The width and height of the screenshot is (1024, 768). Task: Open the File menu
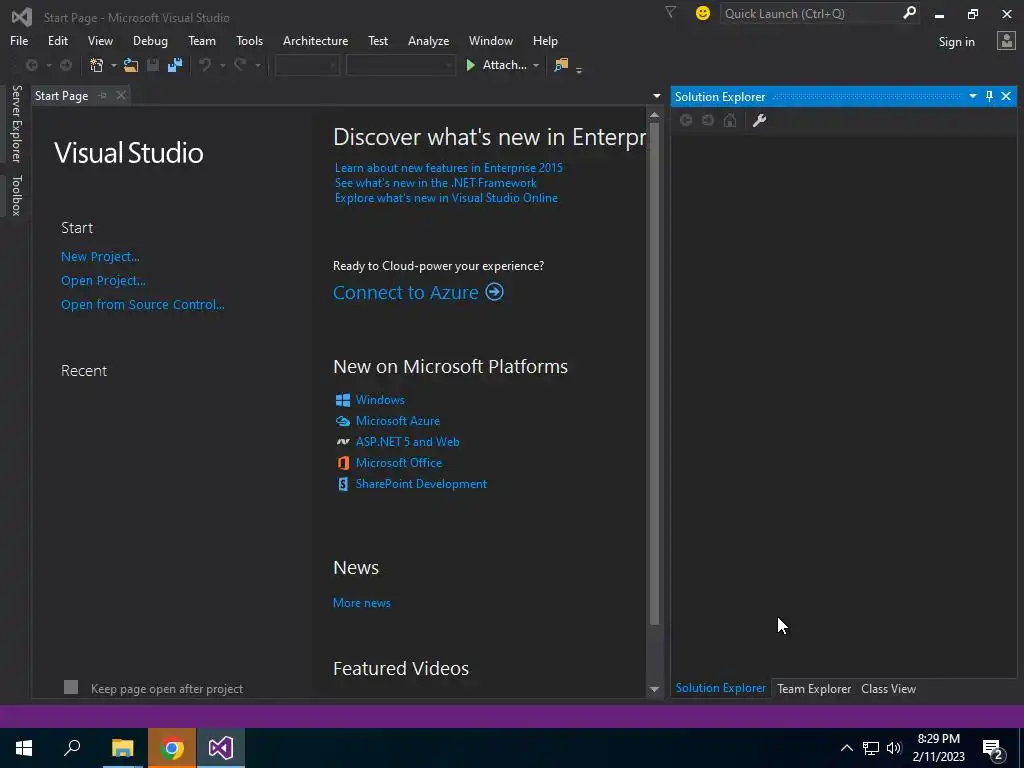19,40
